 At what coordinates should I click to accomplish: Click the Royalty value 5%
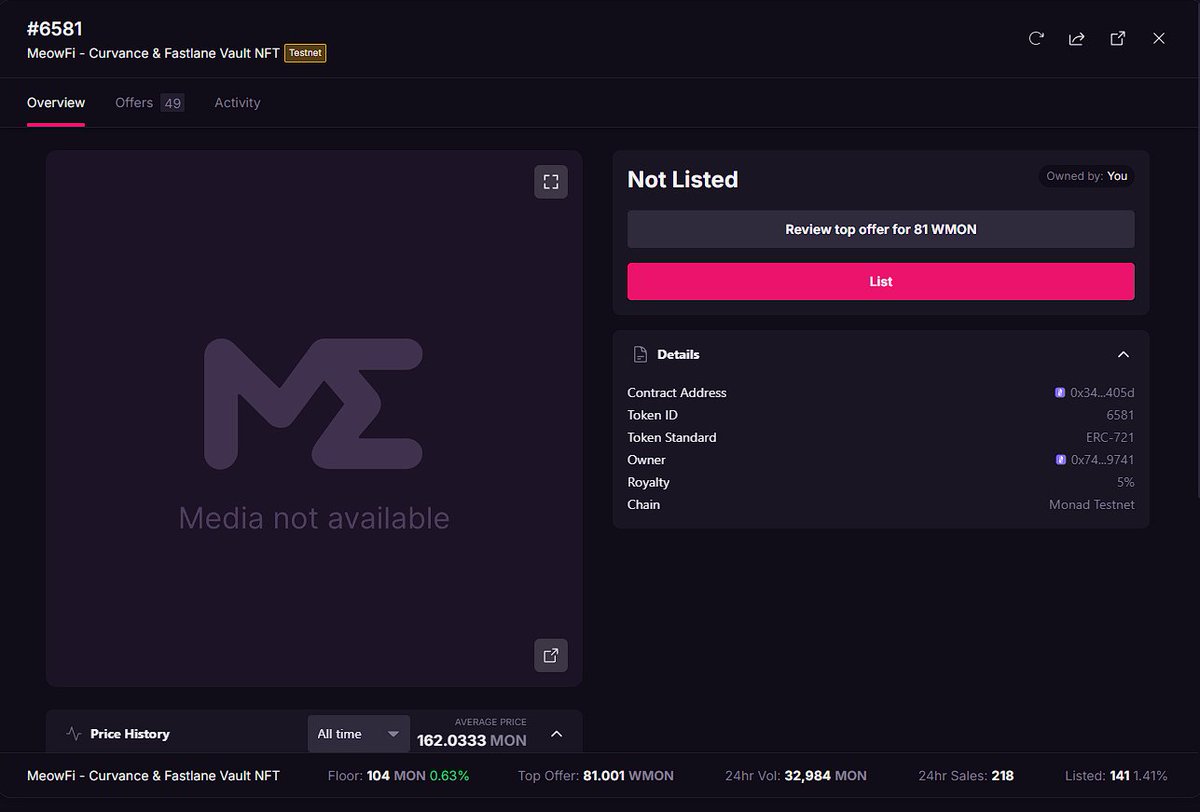[1126, 483]
